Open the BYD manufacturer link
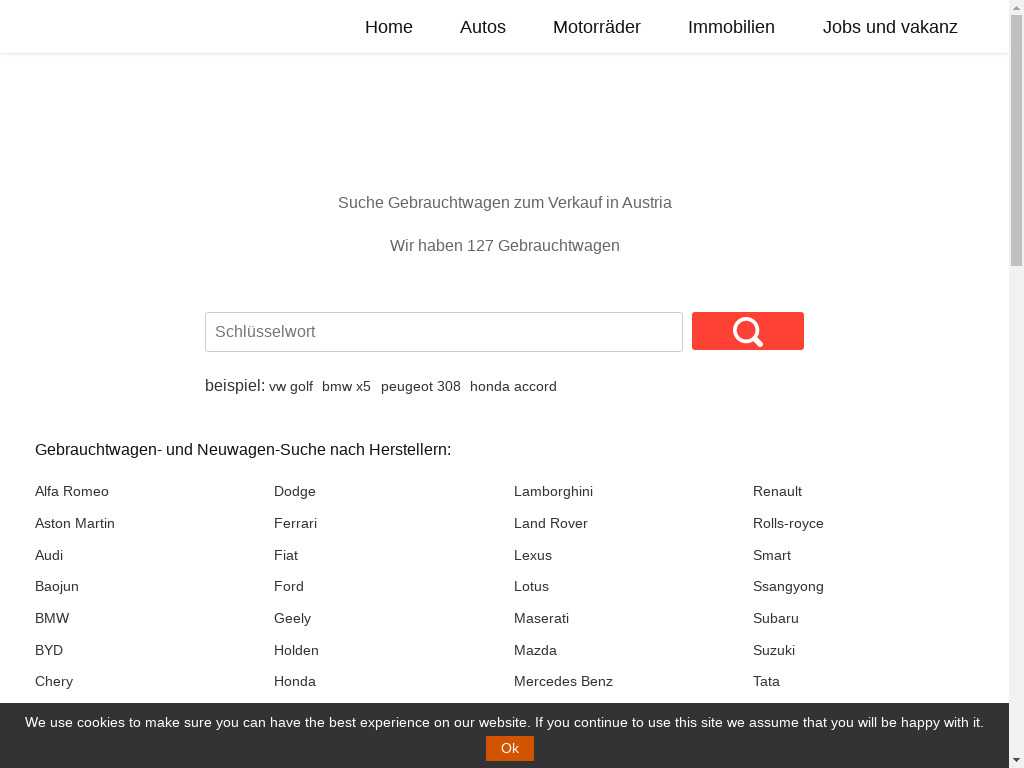The image size is (1024, 768). [x=49, y=650]
